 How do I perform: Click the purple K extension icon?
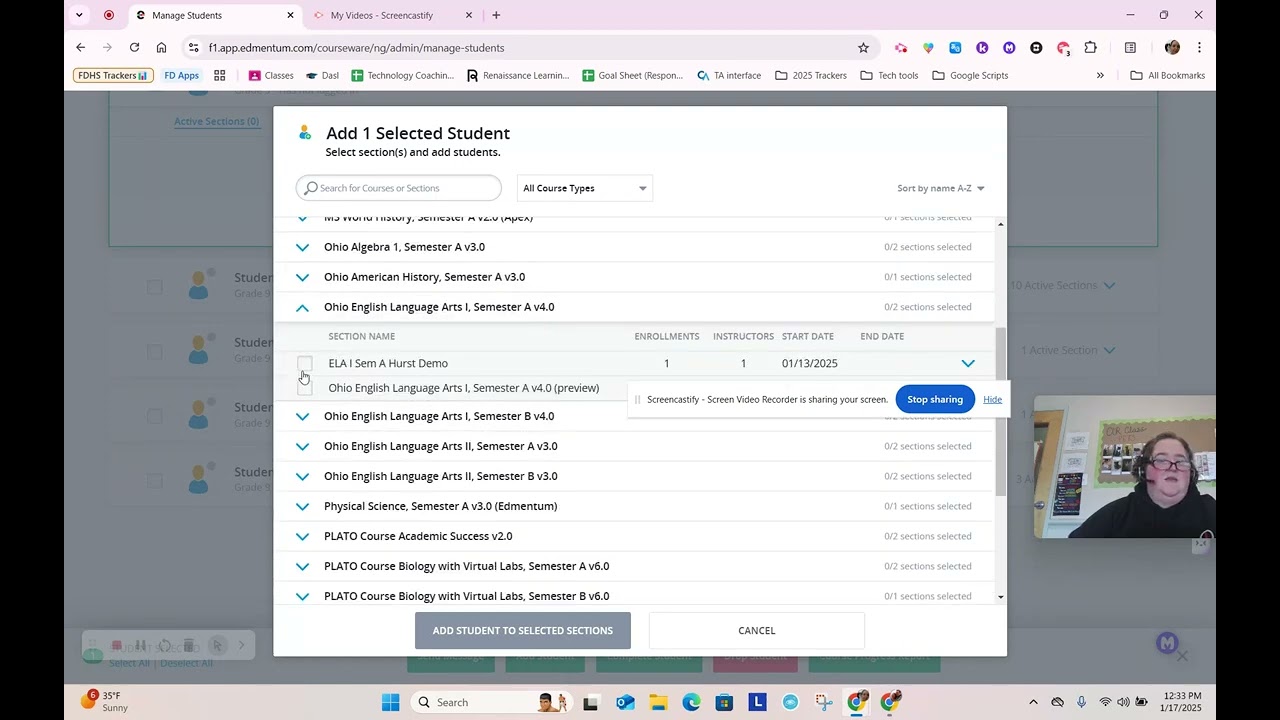point(982,47)
